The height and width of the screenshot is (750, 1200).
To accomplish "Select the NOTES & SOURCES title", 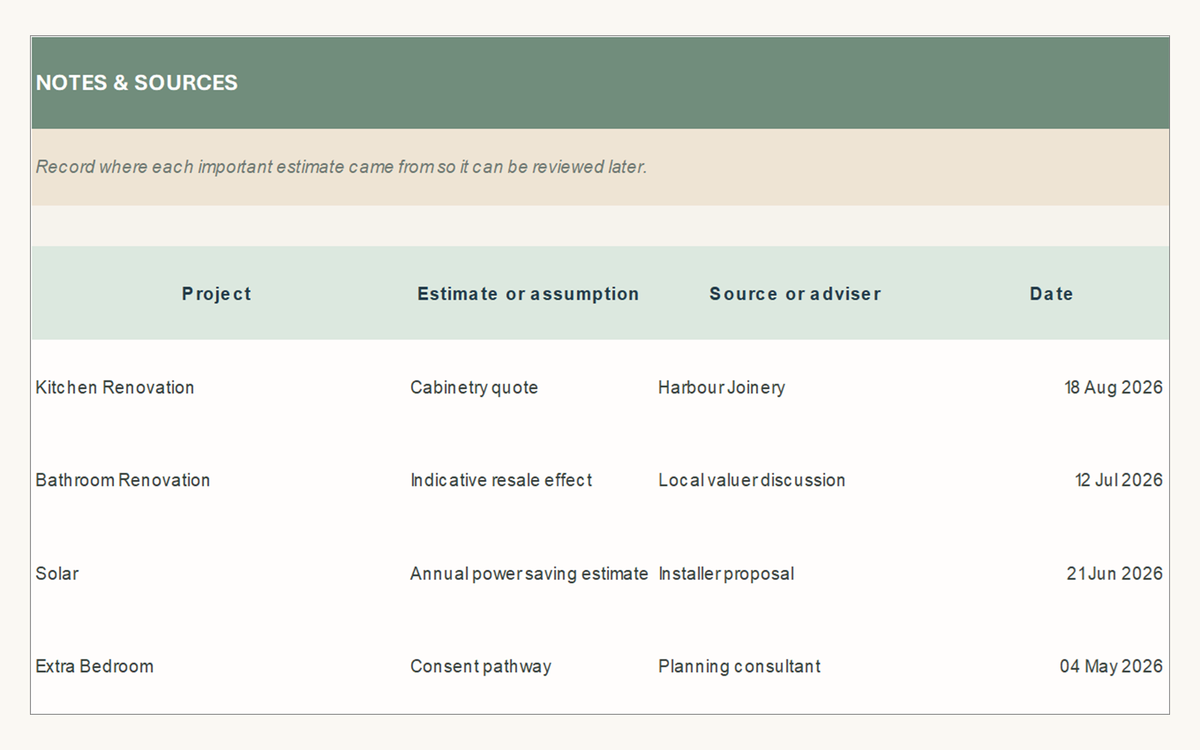I will pyautogui.click(x=137, y=83).
